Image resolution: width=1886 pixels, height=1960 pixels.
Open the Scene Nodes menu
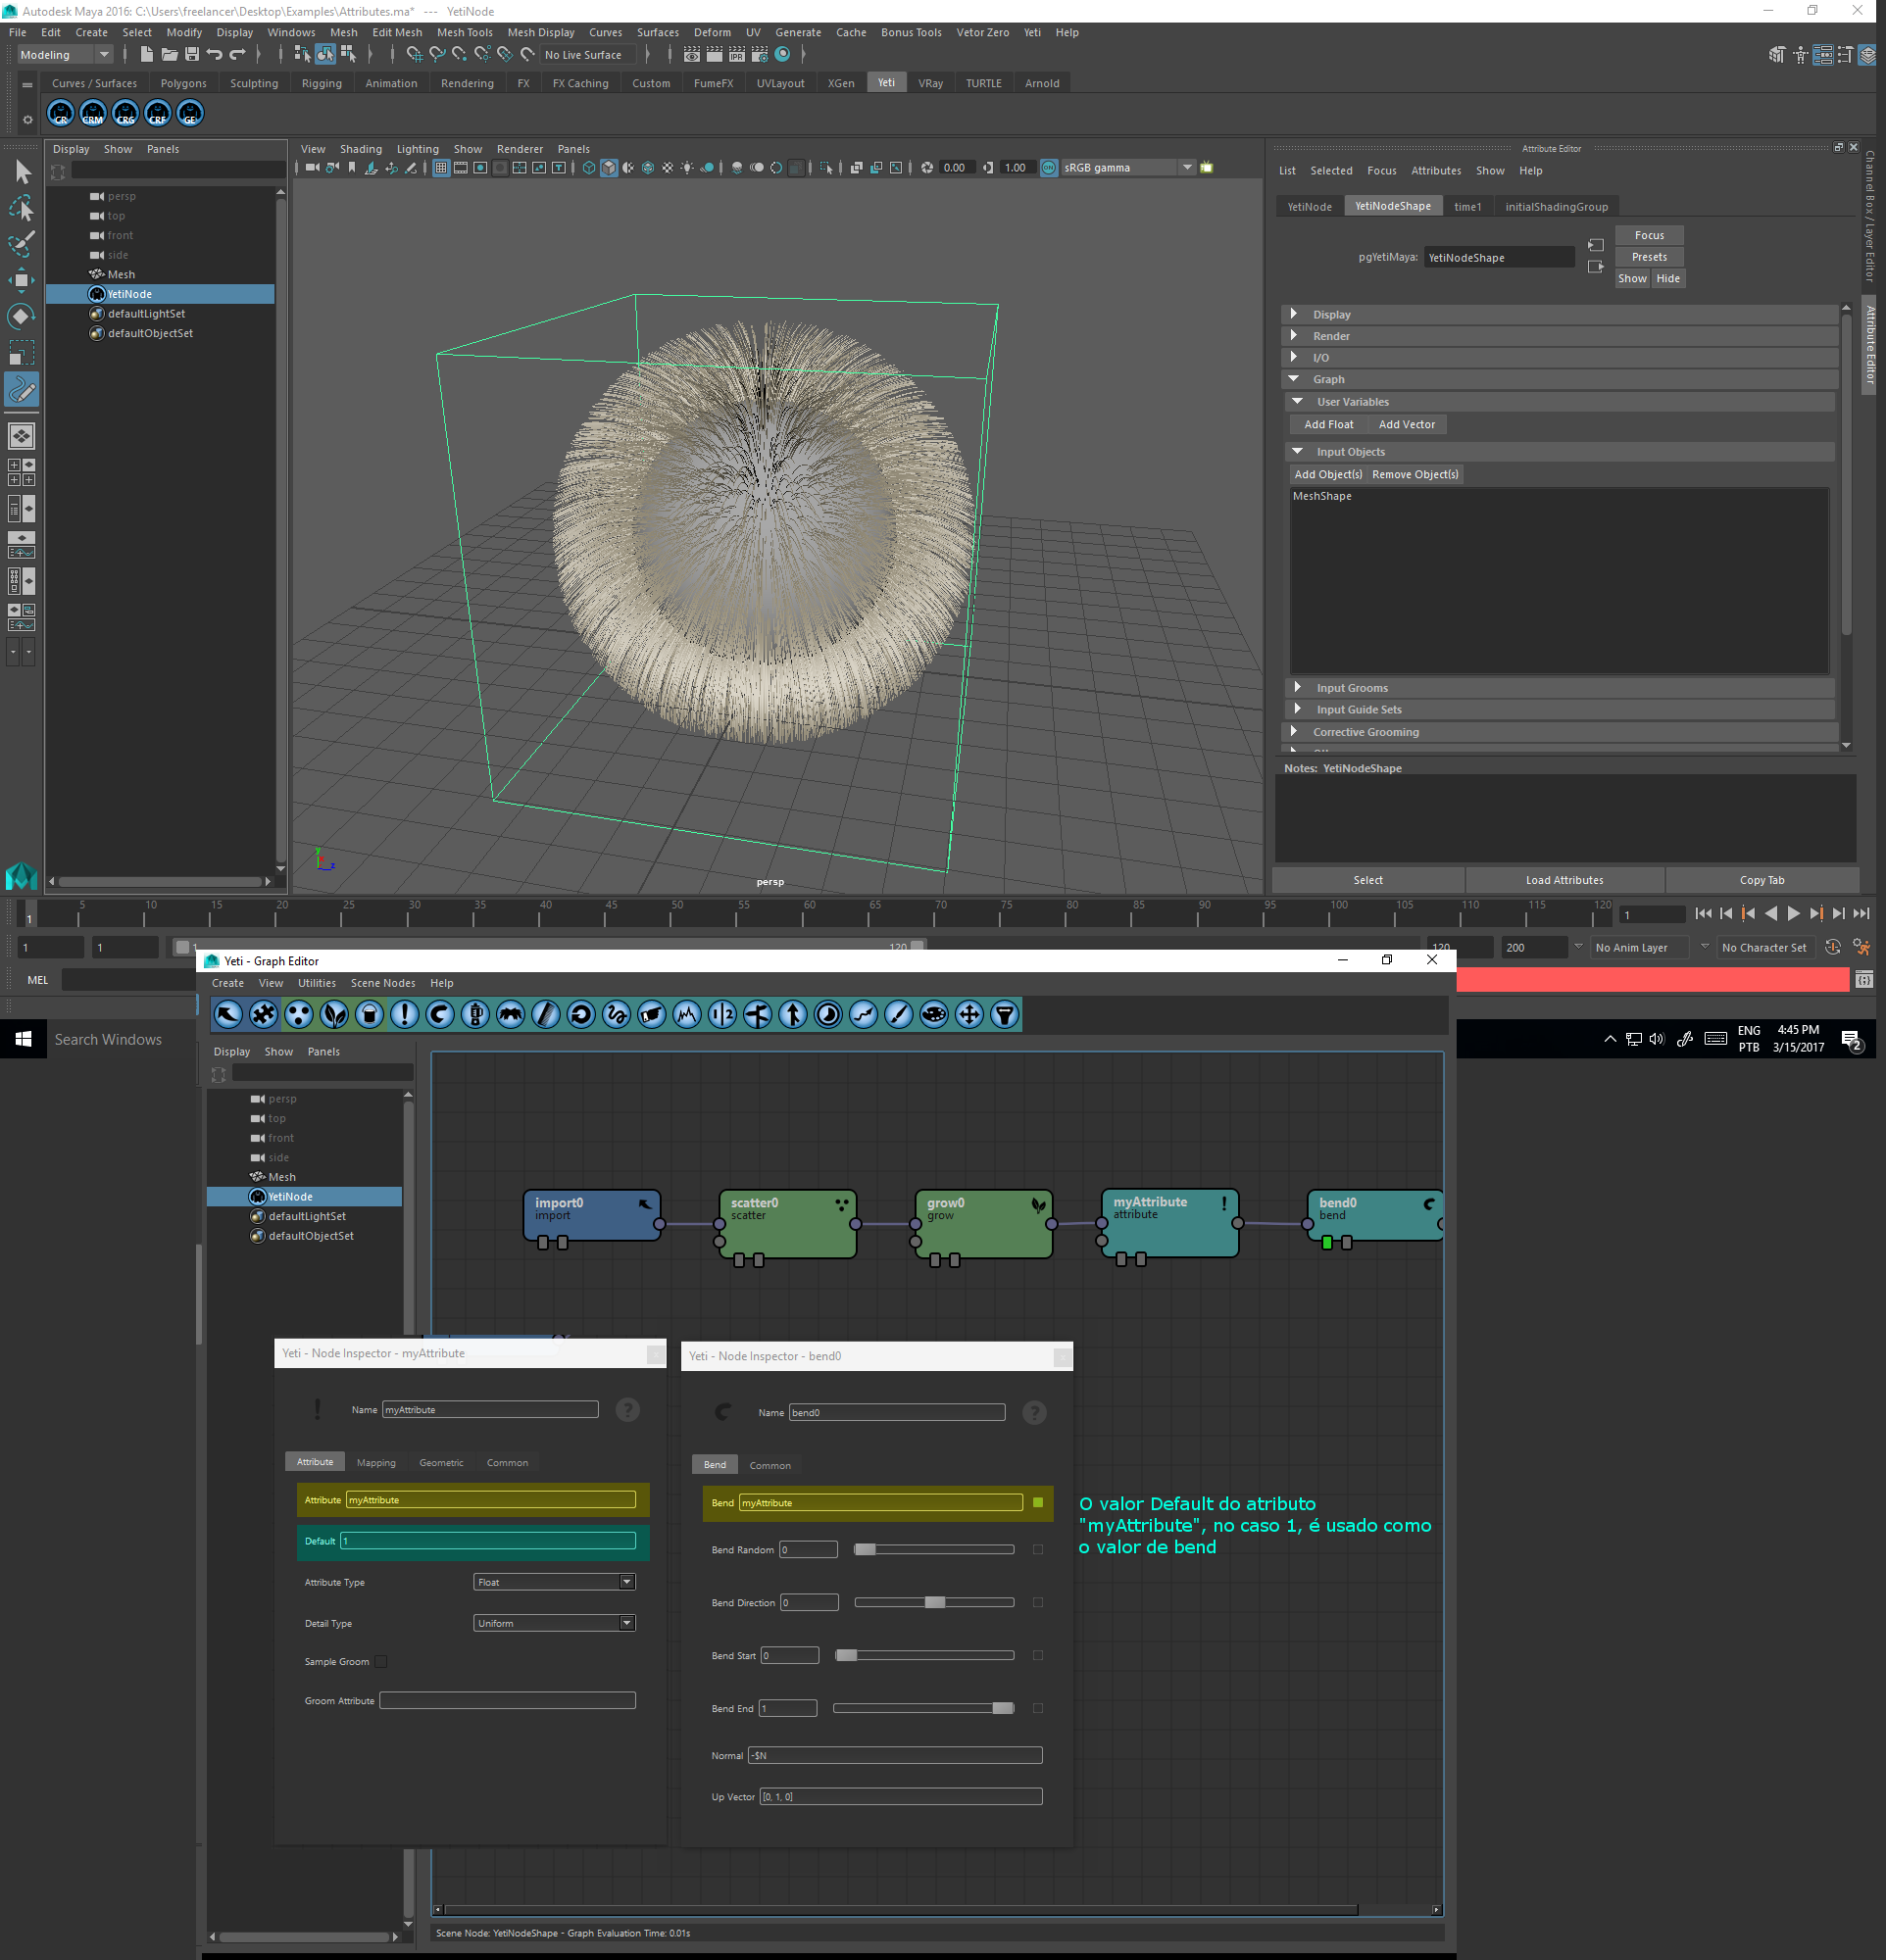(382, 983)
